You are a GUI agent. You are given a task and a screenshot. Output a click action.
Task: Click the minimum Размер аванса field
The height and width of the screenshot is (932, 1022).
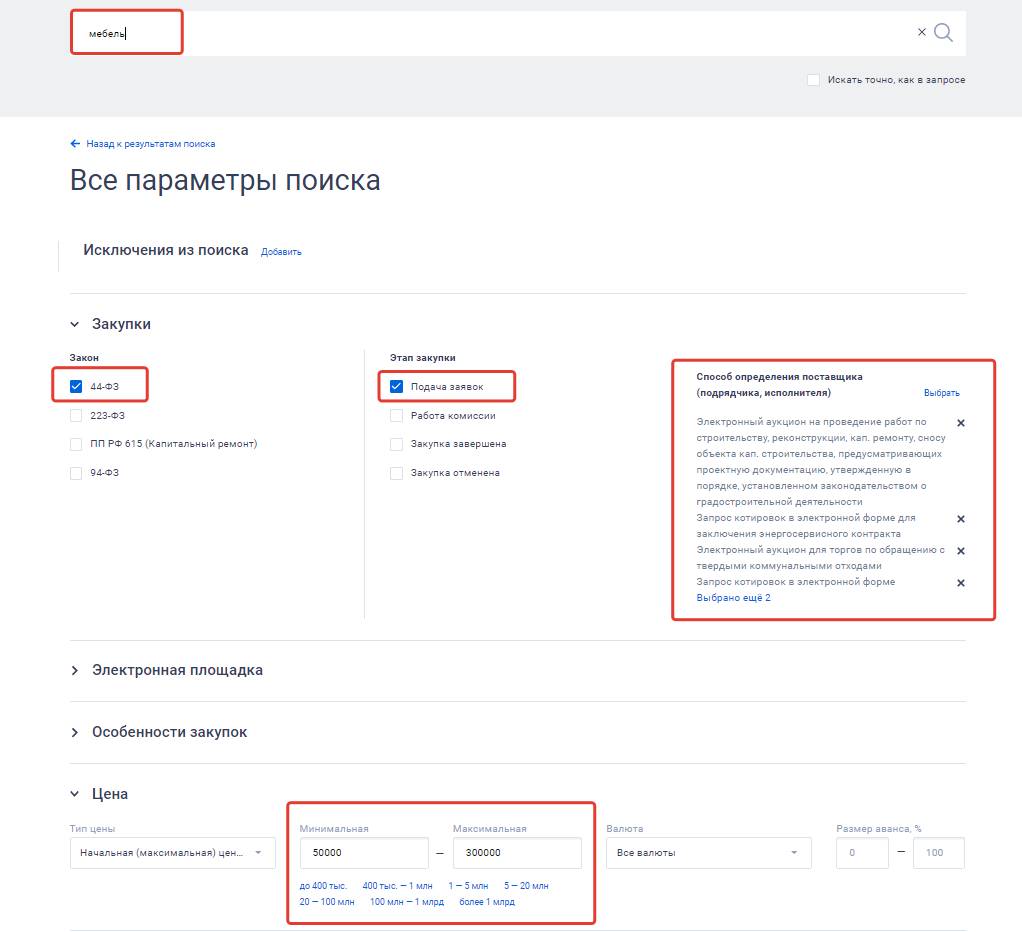click(862, 852)
